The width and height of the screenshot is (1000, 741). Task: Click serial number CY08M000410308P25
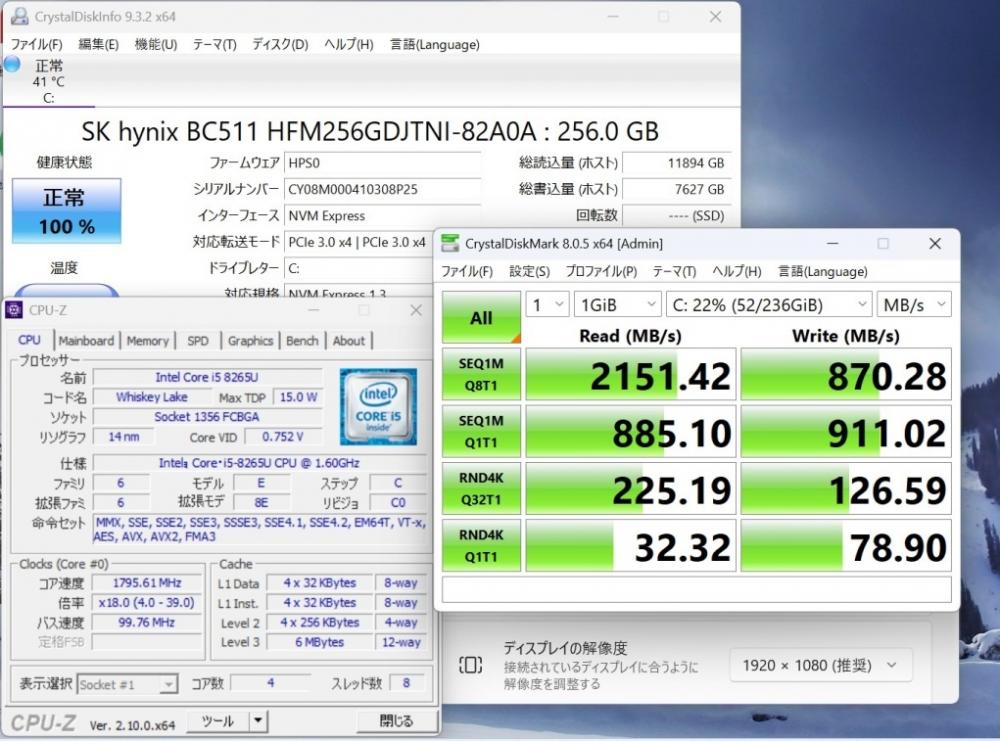point(382,189)
